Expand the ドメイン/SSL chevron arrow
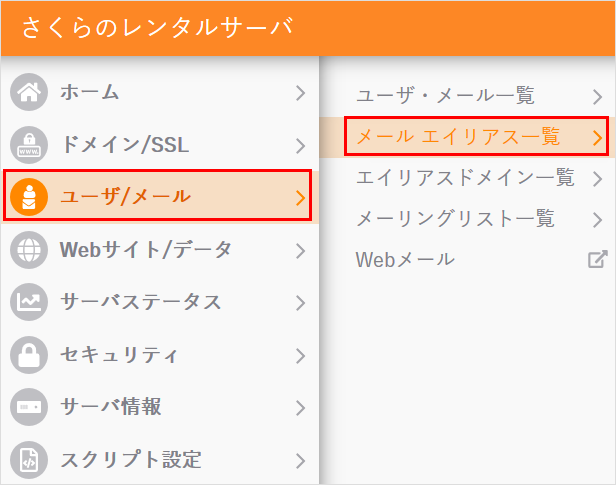This screenshot has width=616, height=485. [300, 145]
